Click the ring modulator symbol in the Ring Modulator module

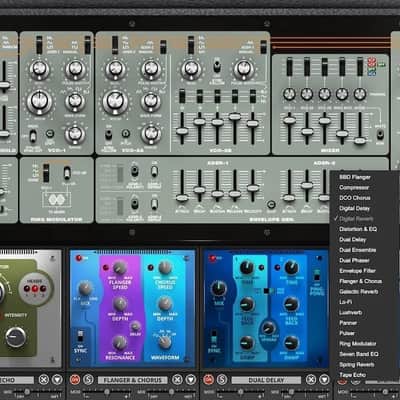[56, 199]
